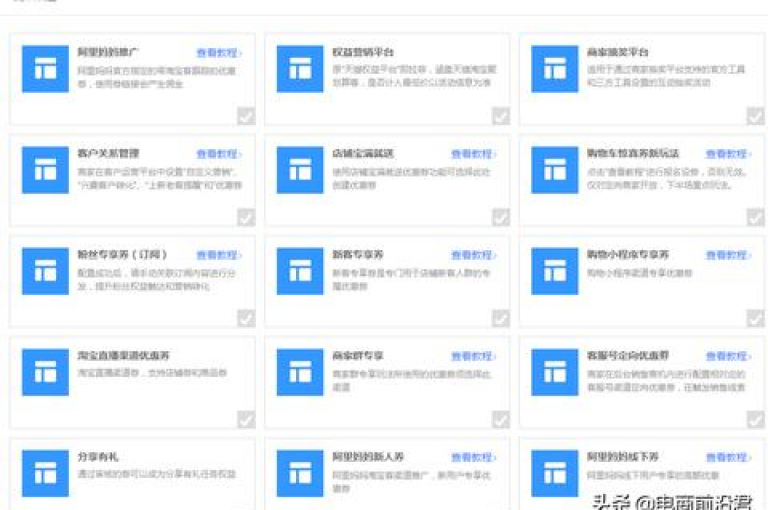Screen dimensions: 768x510
Task: Click the 客服号定向优惠券 card icon
Action: (554, 372)
